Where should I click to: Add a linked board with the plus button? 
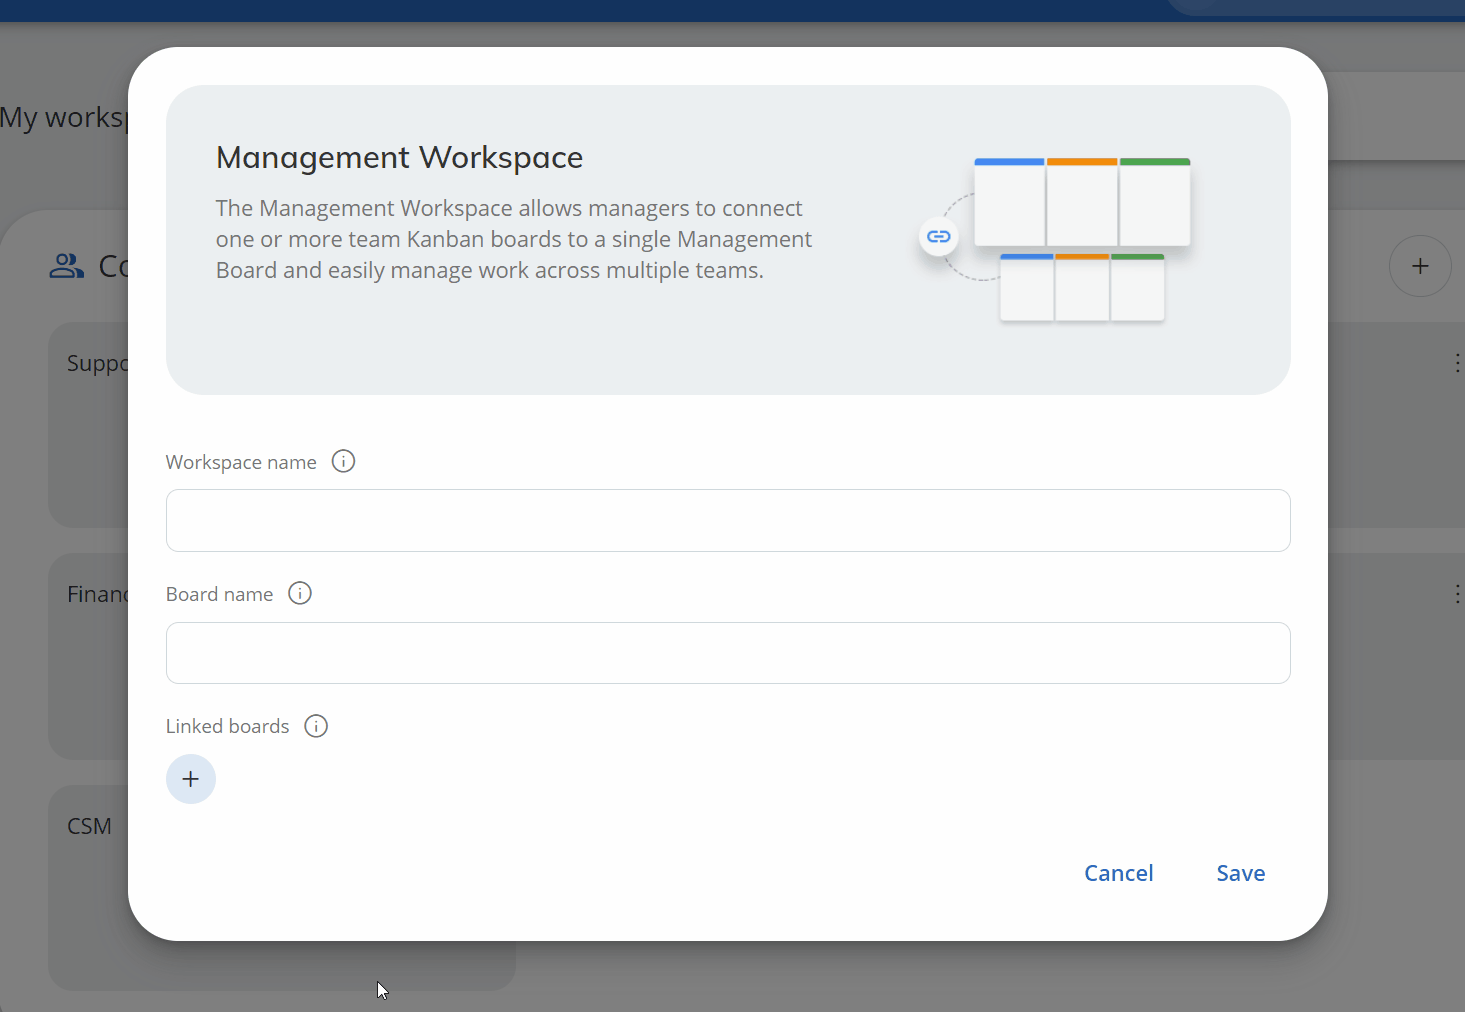(x=191, y=779)
